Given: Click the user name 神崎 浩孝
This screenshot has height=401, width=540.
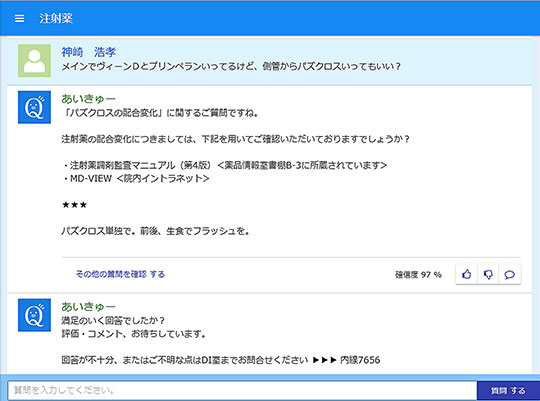Looking at the screenshot, I should pyautogui.click(x=89, y=52).
